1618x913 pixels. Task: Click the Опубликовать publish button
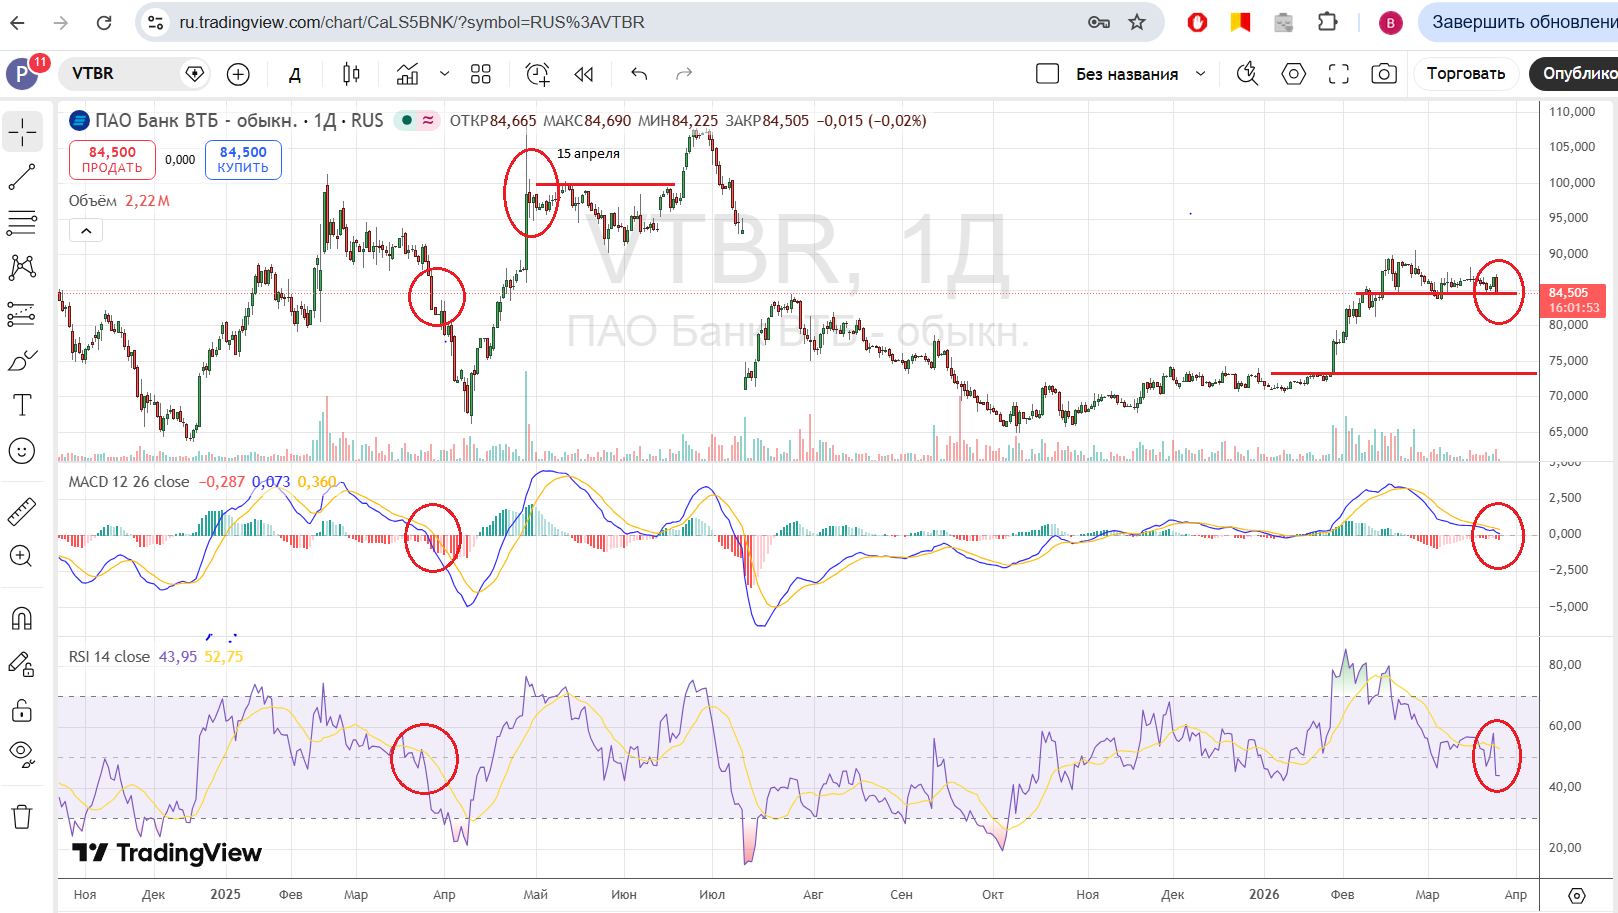tap(1575, 74)
